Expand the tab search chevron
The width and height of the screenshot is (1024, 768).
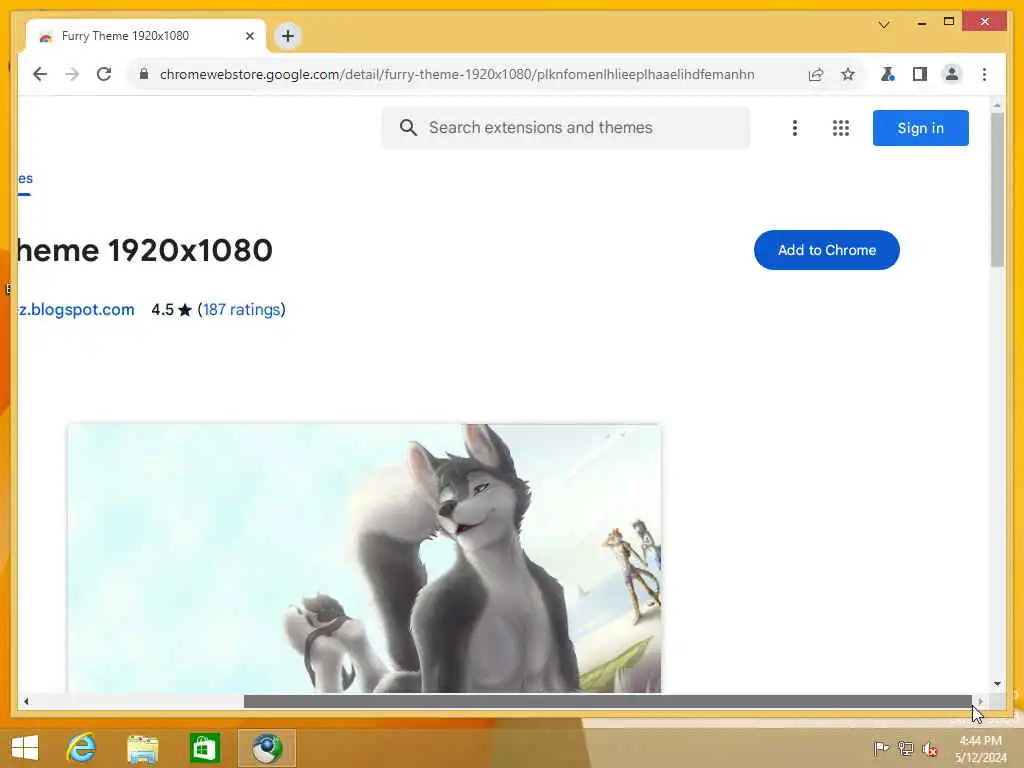tap(884, 25)
